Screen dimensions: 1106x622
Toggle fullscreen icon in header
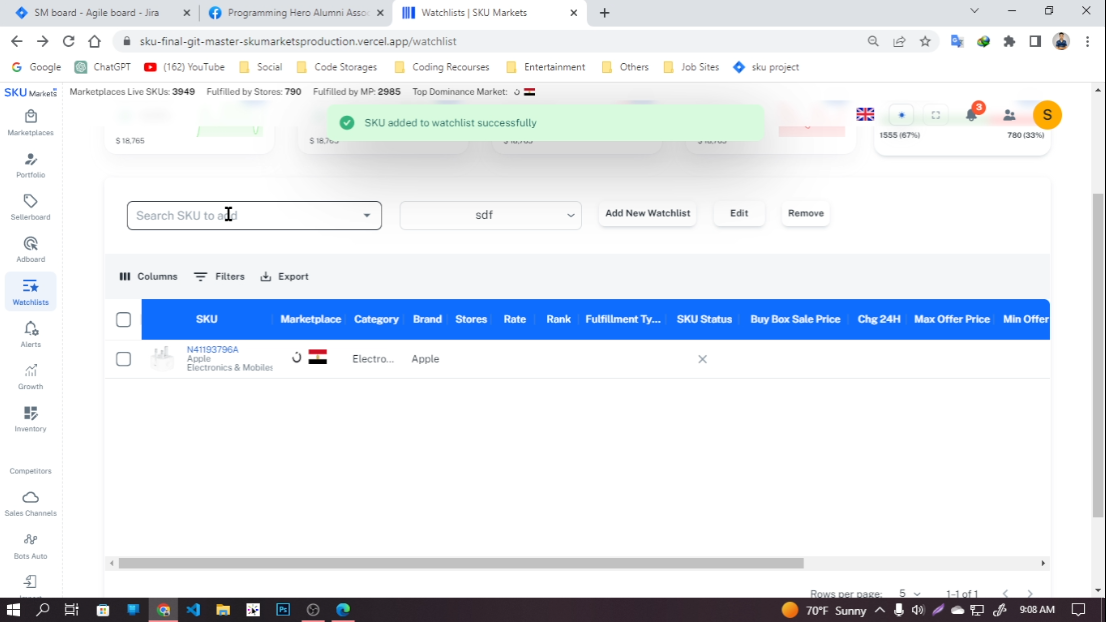(936, 115)
